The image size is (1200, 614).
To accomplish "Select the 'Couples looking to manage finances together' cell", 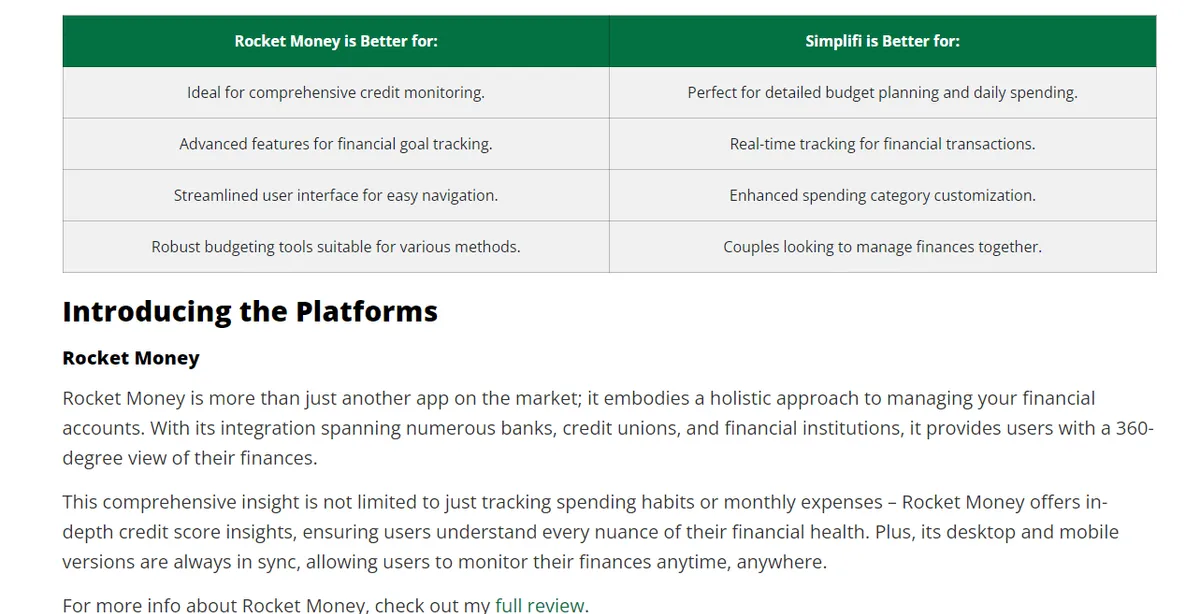I will [883, 247].
